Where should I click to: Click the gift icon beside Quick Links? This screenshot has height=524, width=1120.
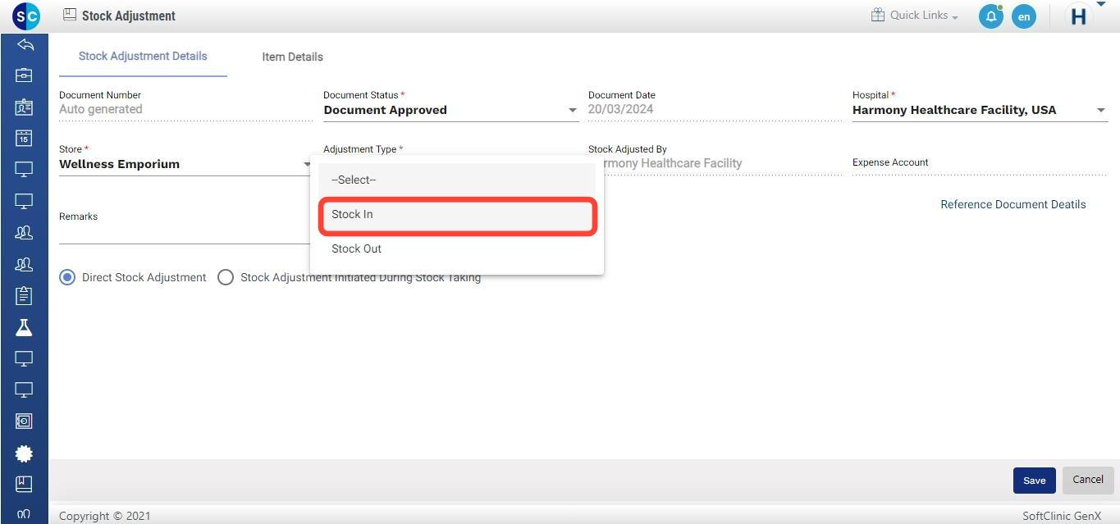[x=878, y=15]
